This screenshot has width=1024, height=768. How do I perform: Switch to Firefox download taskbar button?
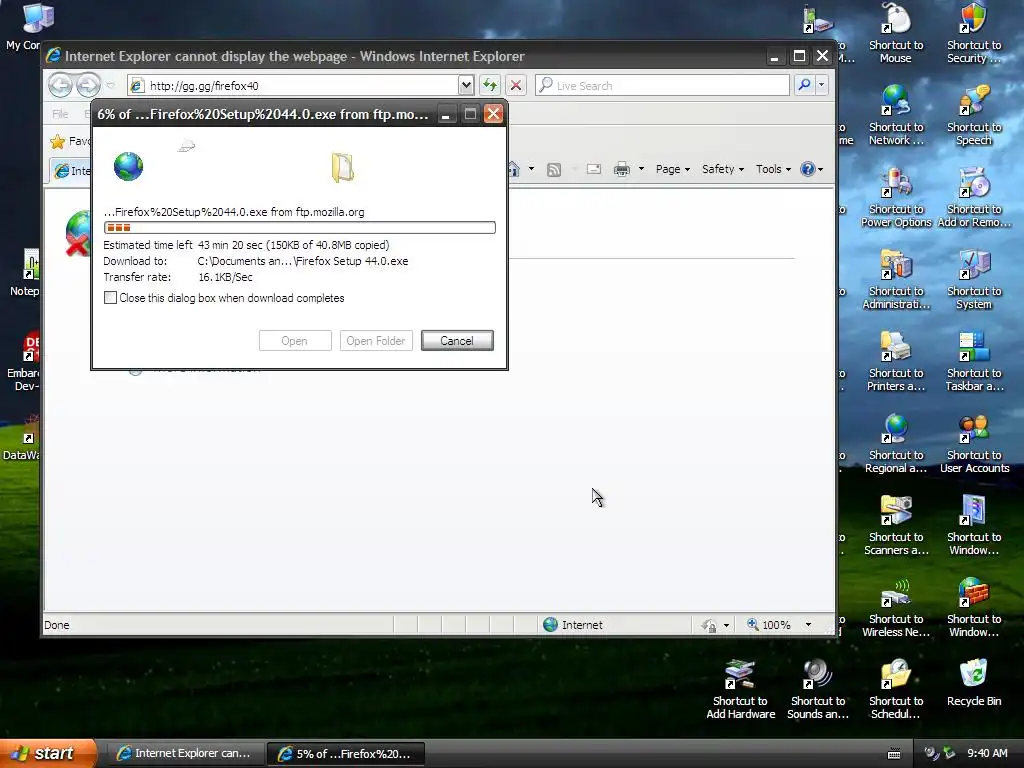pos(346,753)
